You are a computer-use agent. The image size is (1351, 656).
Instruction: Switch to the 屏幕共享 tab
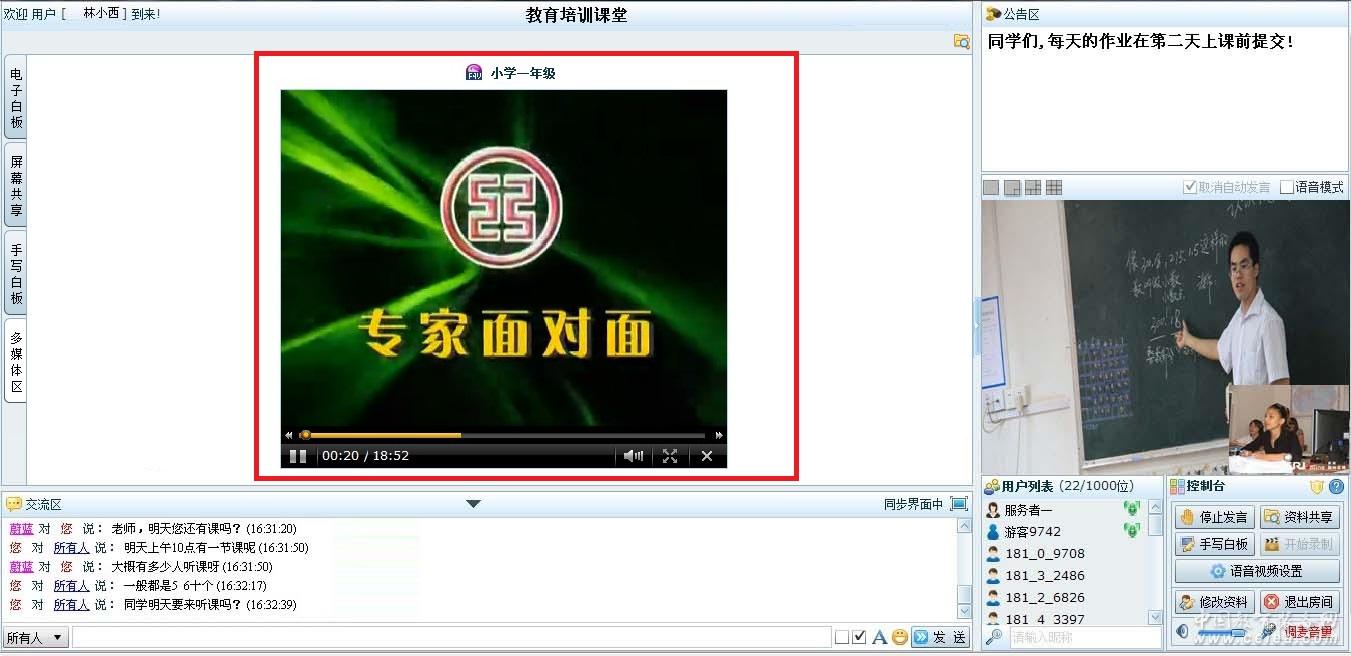click(x=16, y=186)
